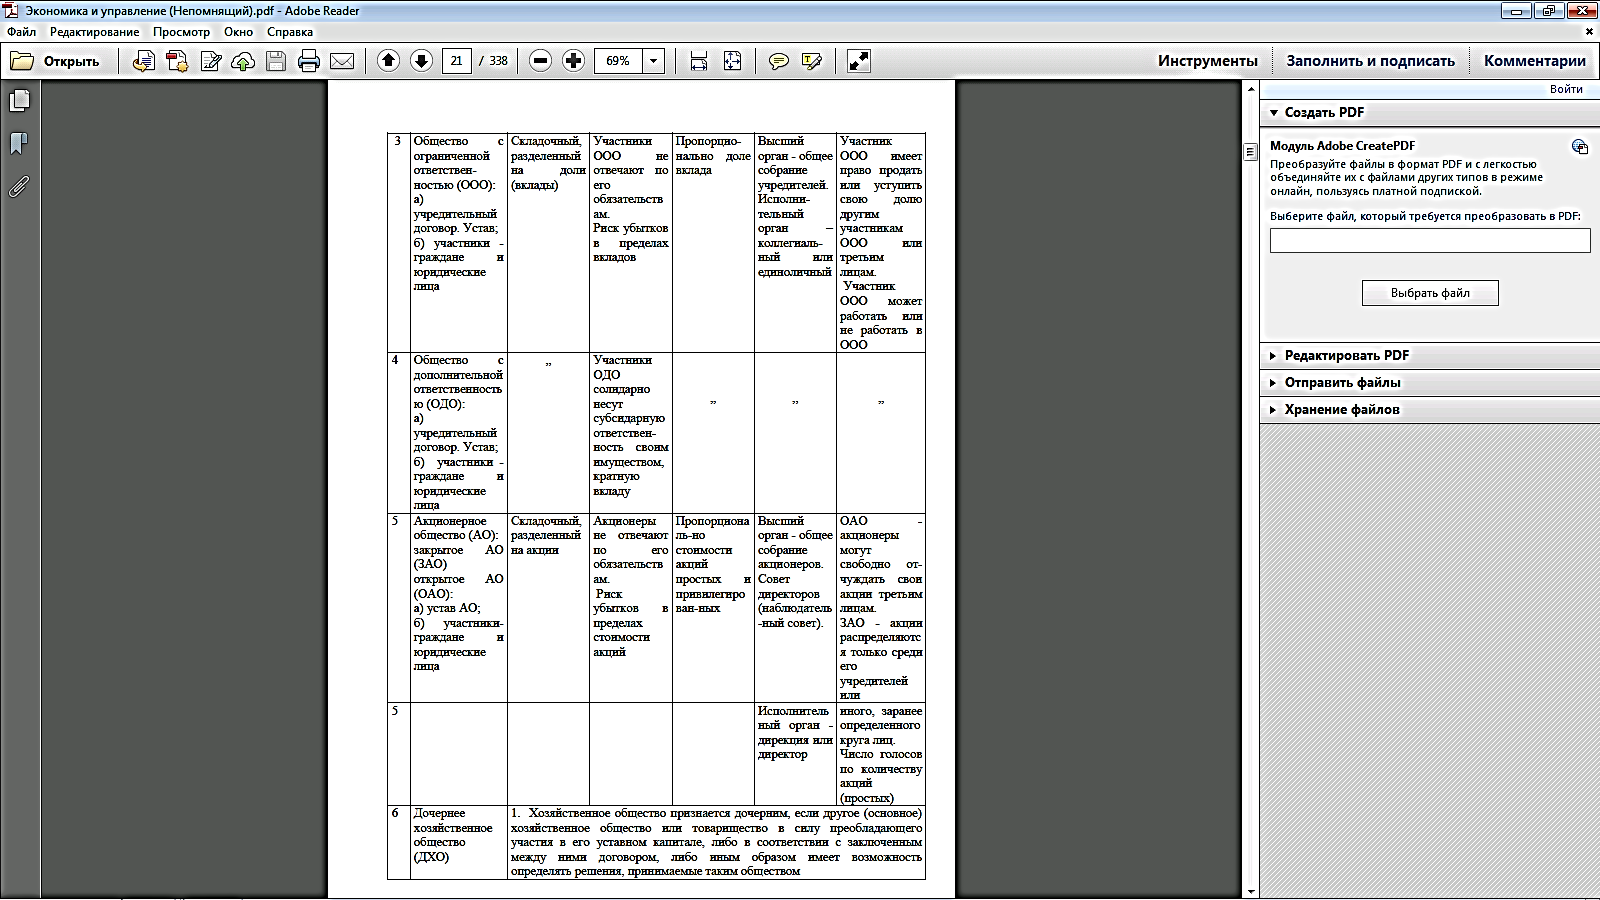Click the create PDF online toolbar icon
Image resolution: width=1600 pixels, height=900 pixels.
[144, 61]
